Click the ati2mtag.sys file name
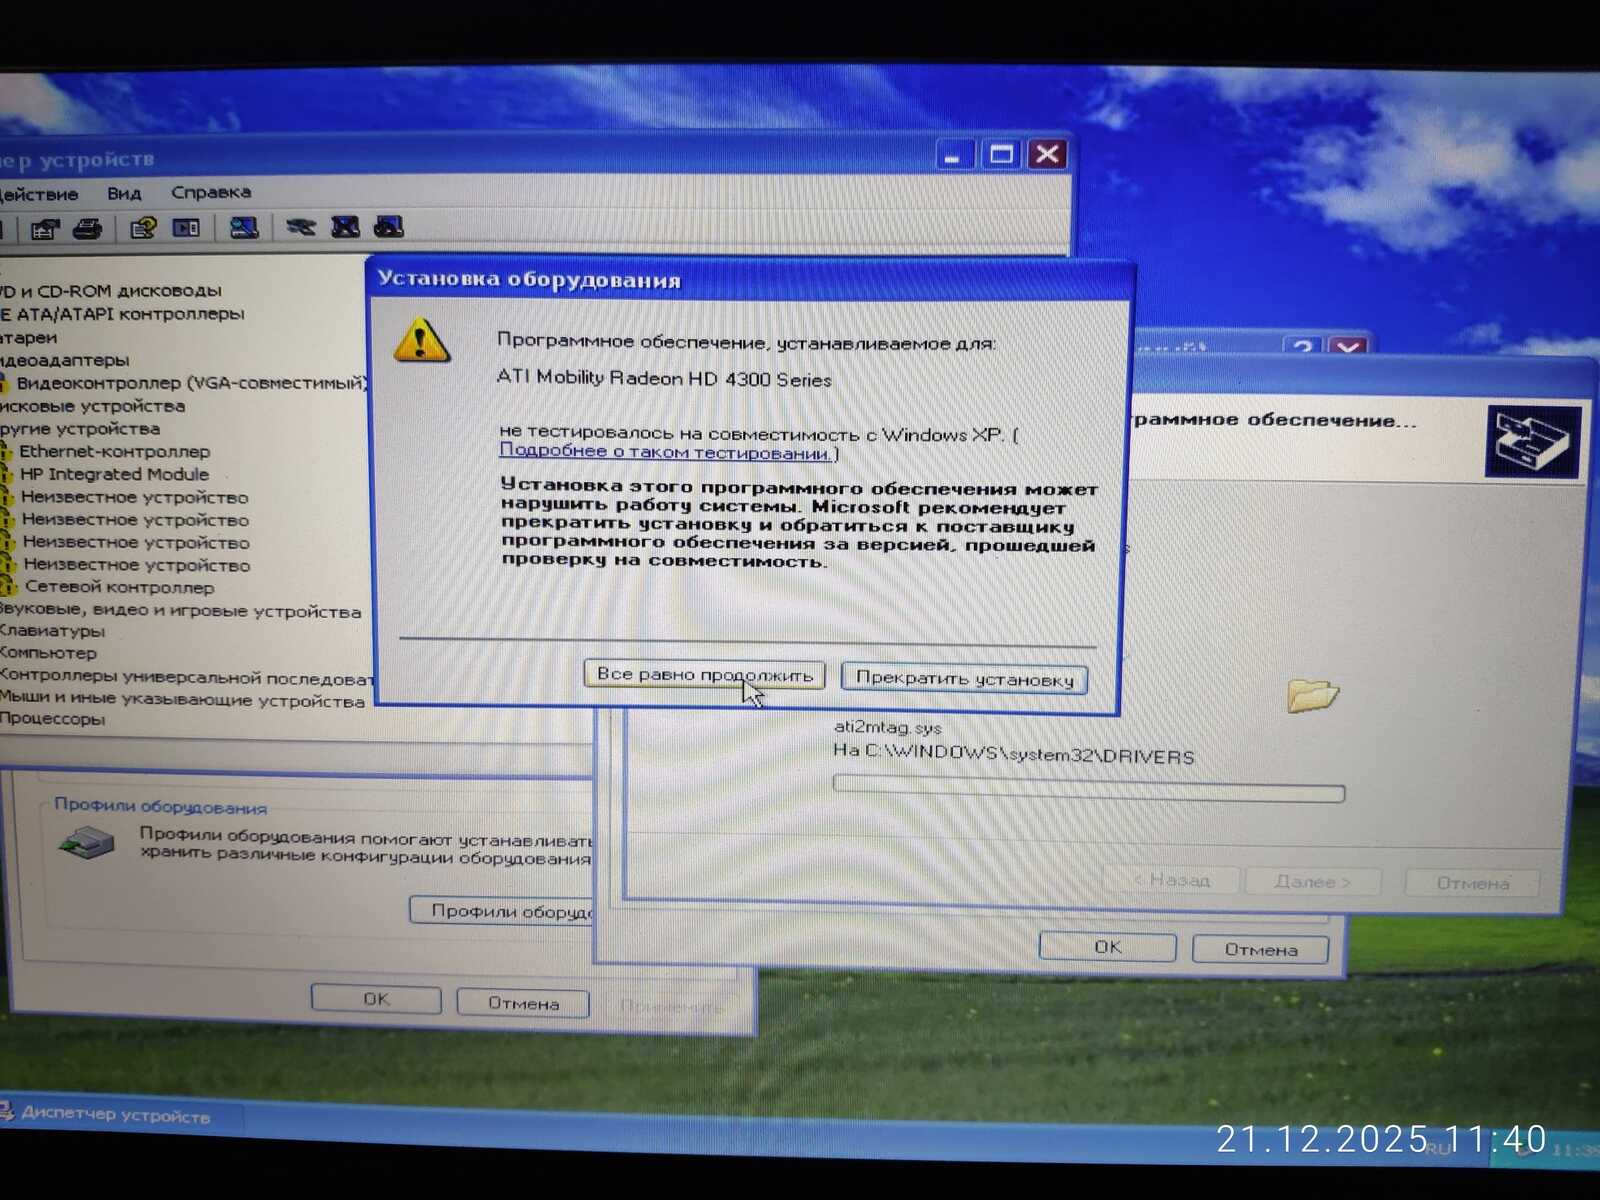 (x=888, y=727)
